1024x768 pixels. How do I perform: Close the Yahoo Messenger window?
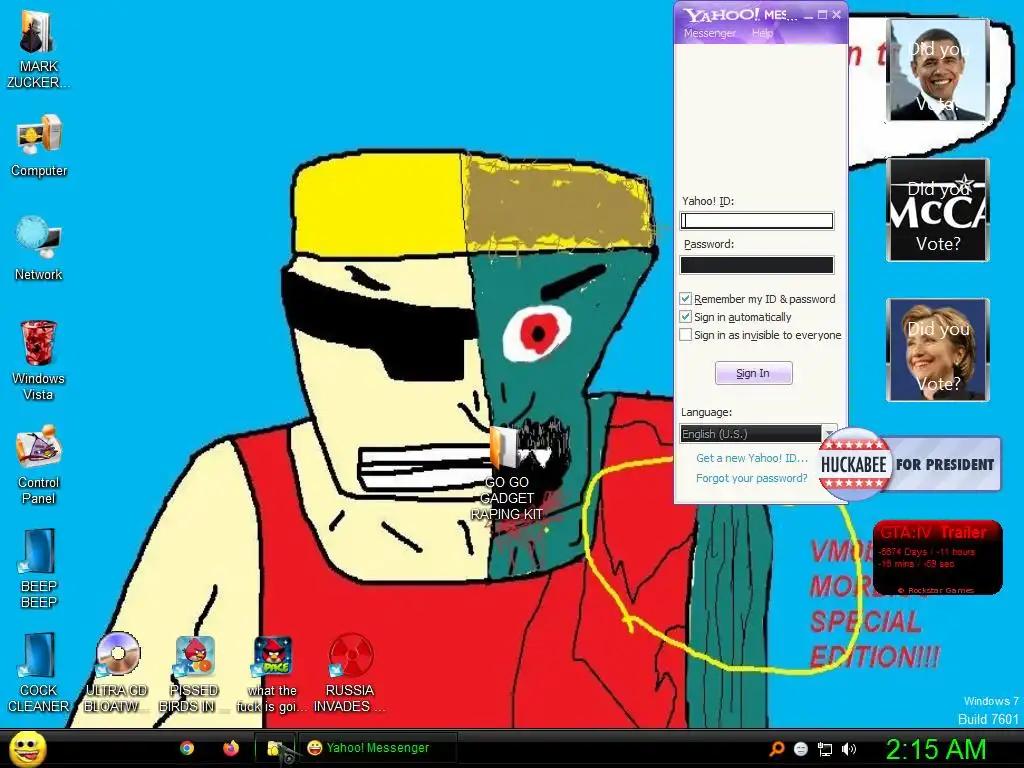(837, 15)
